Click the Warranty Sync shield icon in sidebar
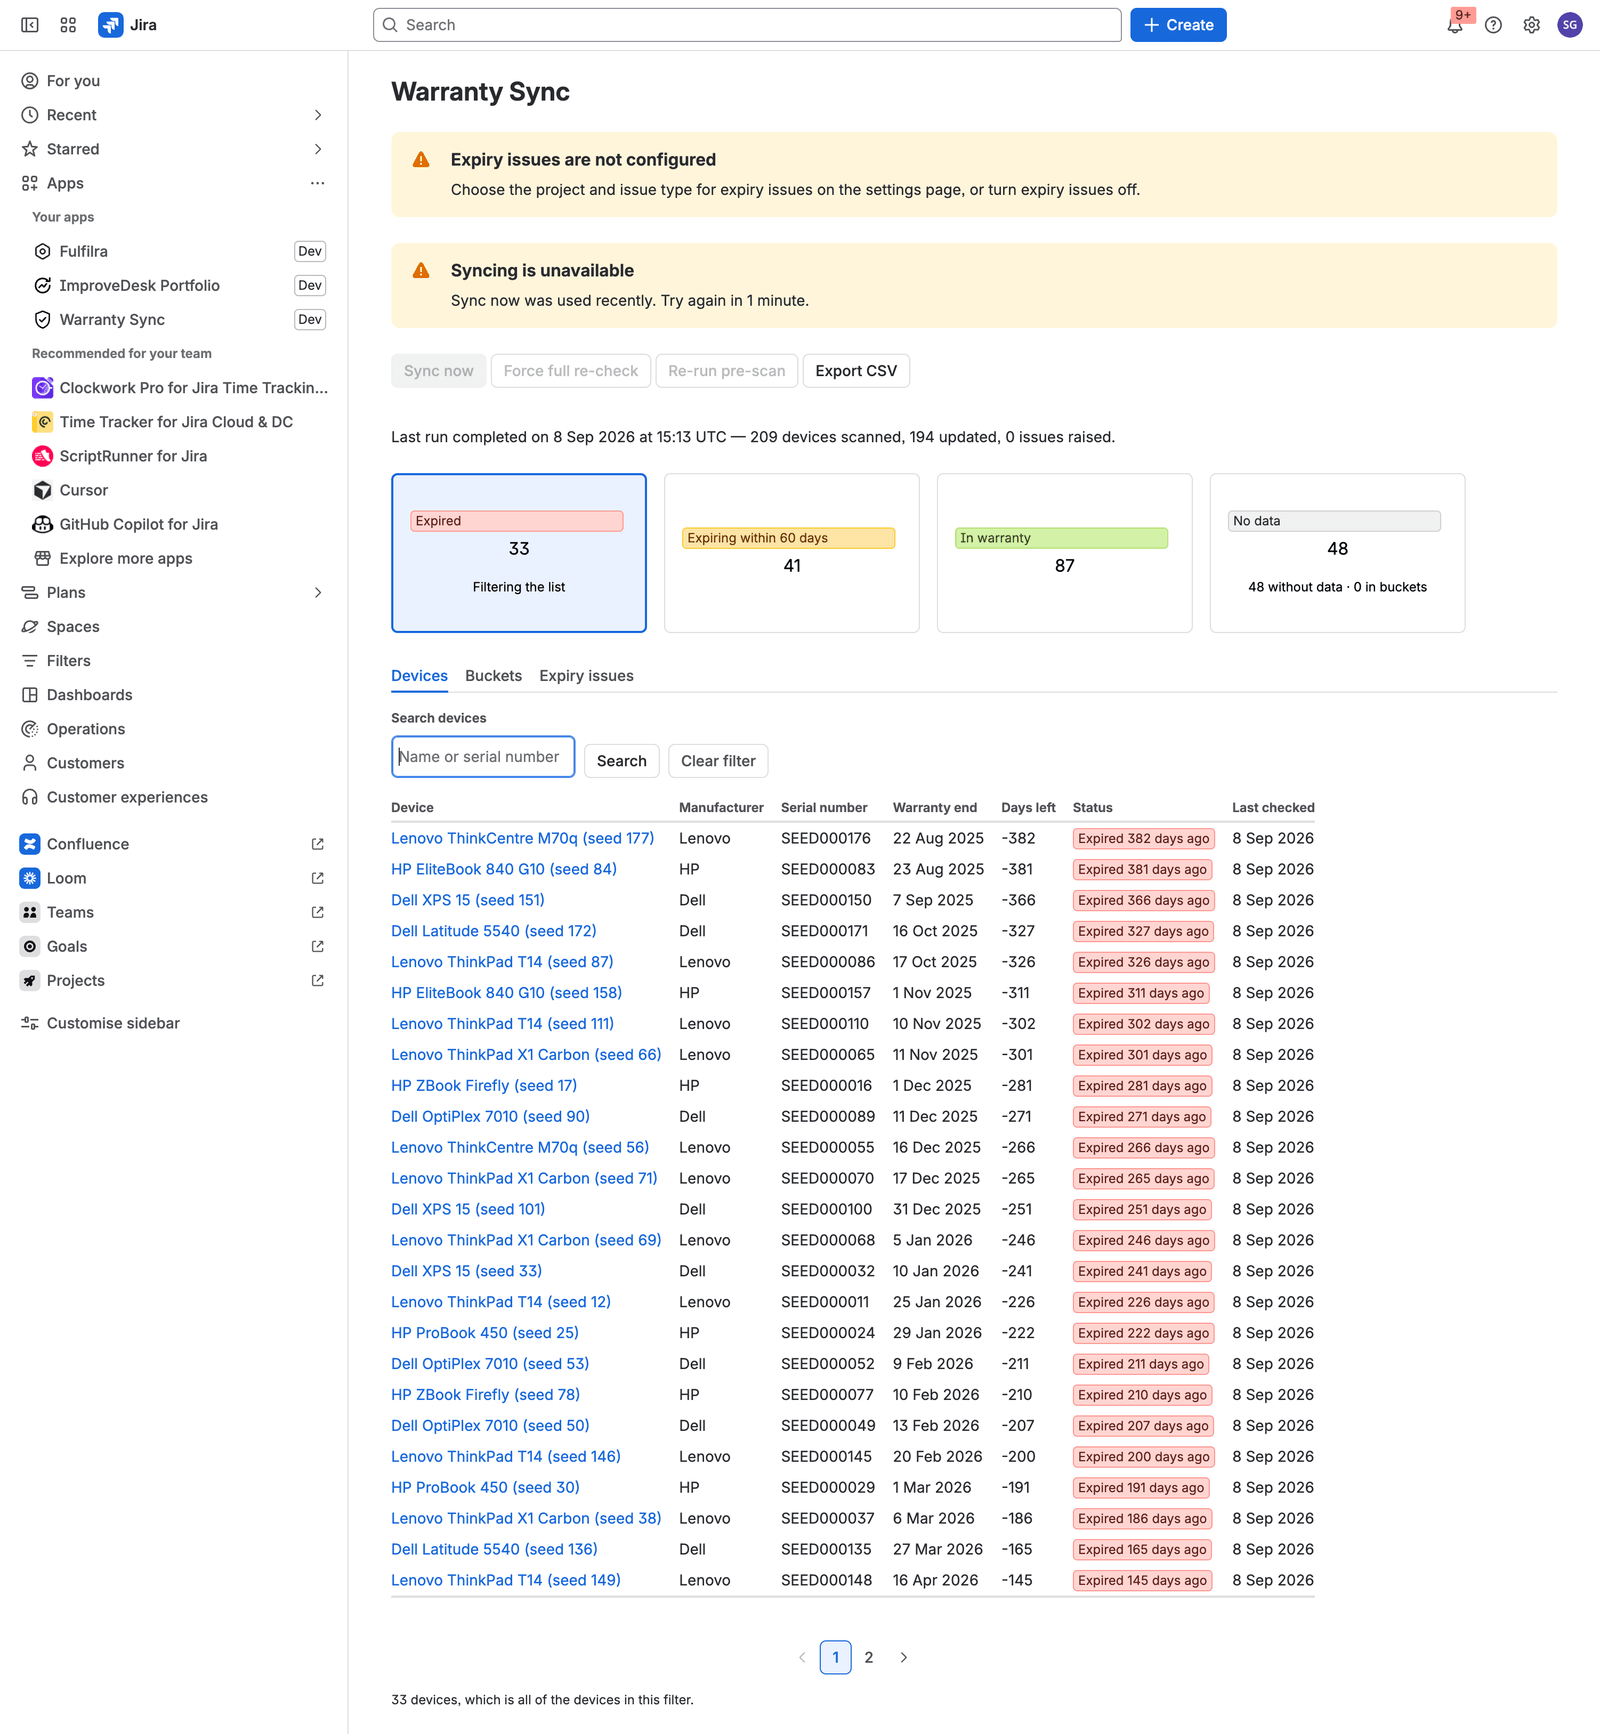Image resolution: width=1600 pixels, height=1734 pixels. (42, 319)
